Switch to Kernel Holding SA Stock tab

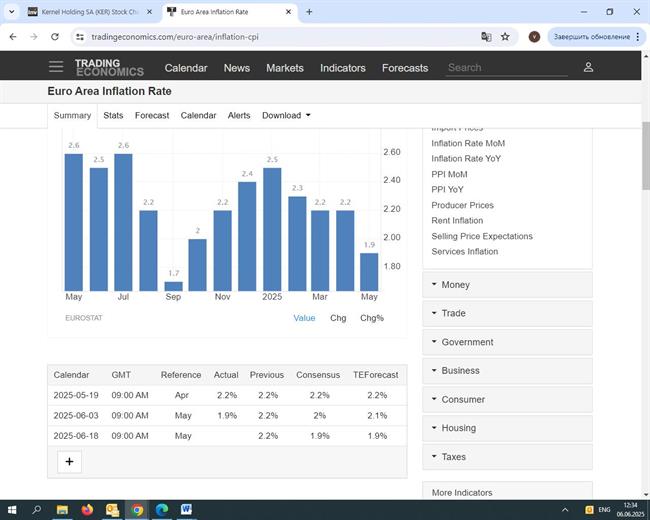[x=89, y=12]
